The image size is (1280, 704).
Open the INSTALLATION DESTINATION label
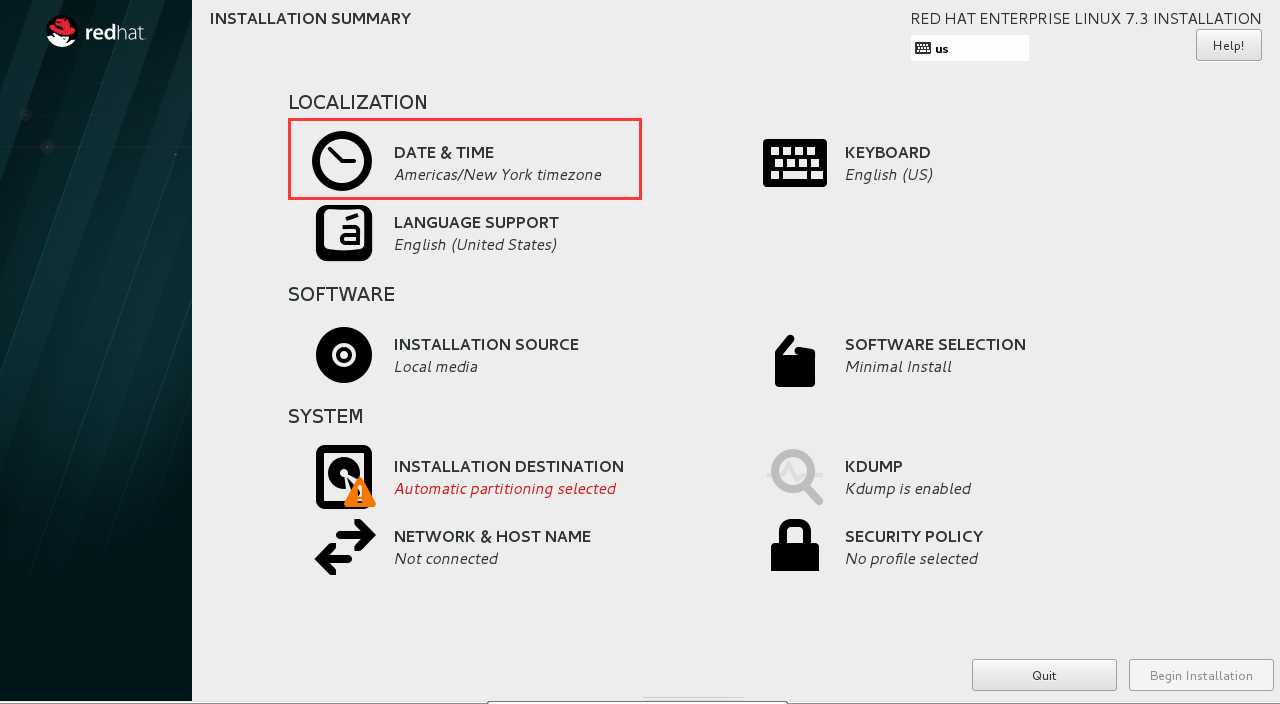tap(509, 466)
